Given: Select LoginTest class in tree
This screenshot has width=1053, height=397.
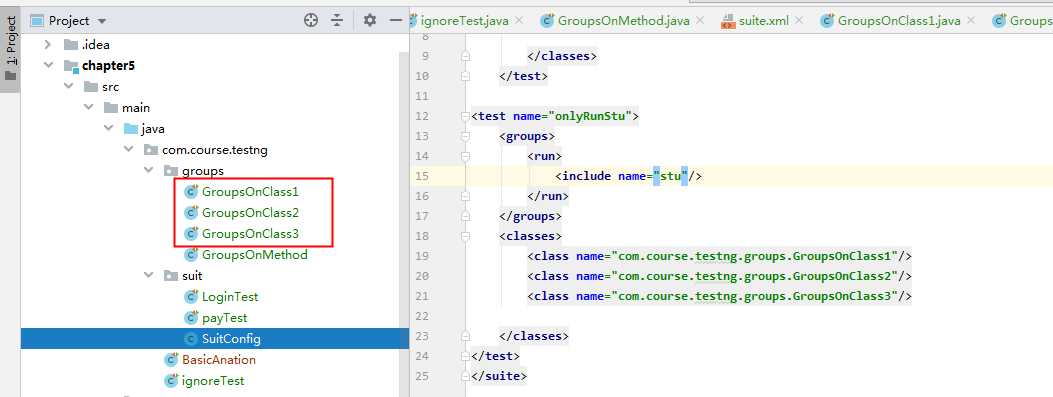Looking at the screenshot, I should (x=230, y=296).
